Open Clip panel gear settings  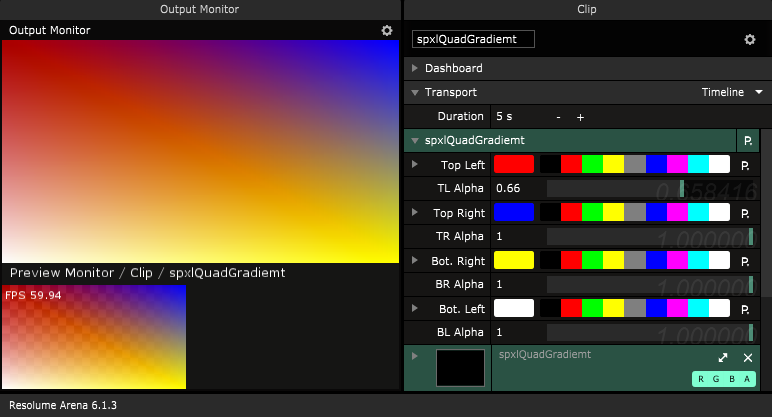click(749, 40)
